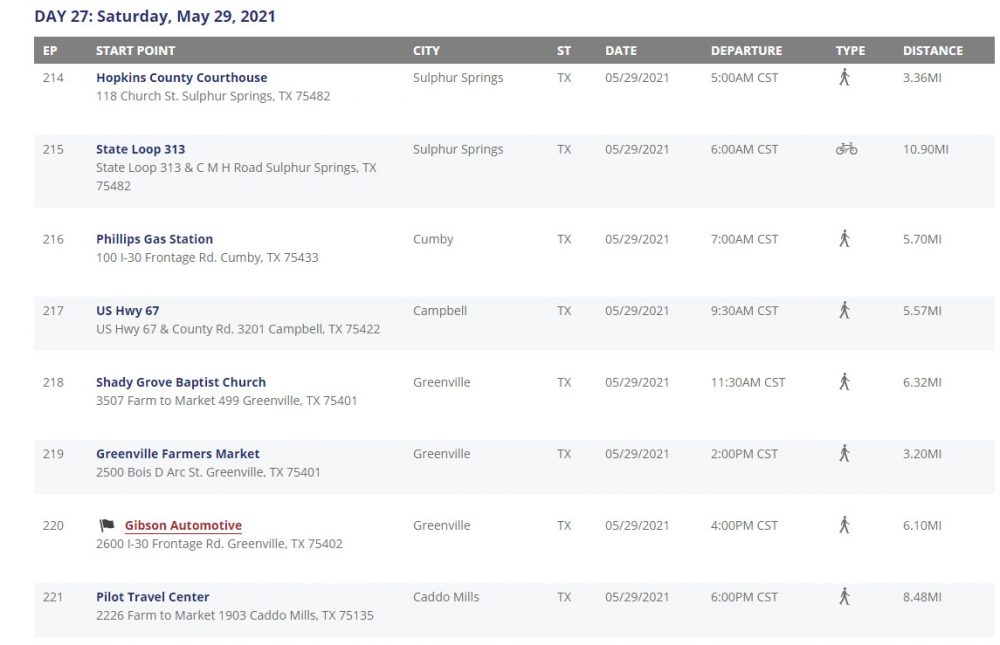Select Shady Grove Baptist Church entry
The height and width of the screenshot is (645, 1000).
tap(181, 382)
